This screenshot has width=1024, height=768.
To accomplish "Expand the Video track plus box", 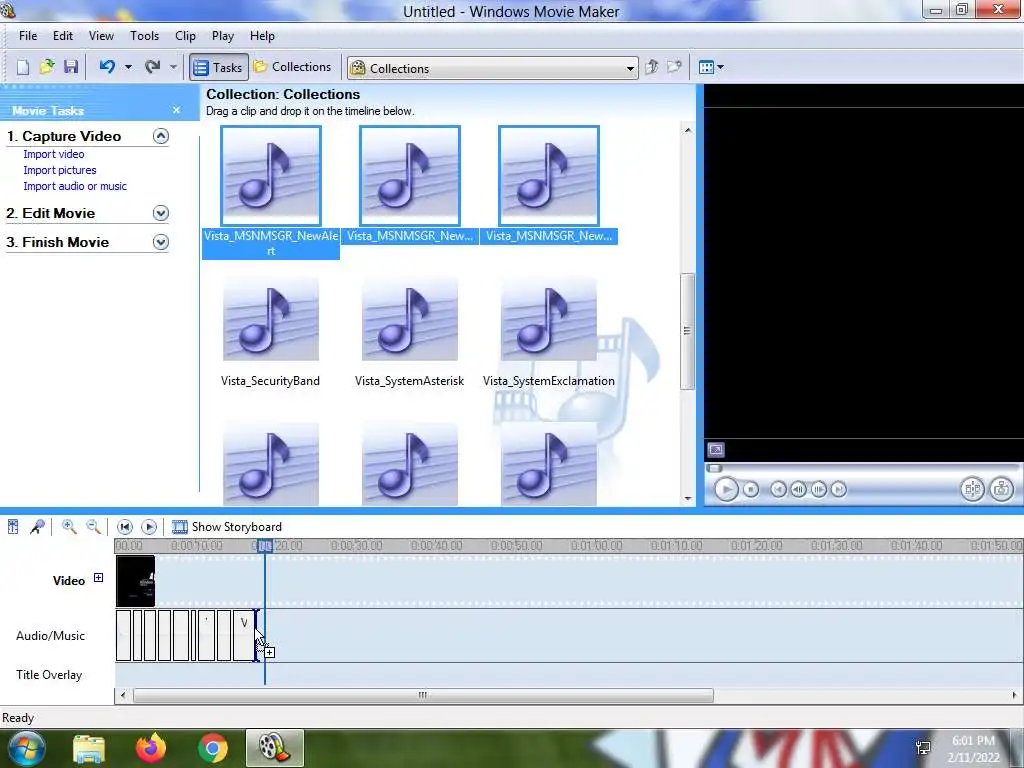I will tap(98, 577).
